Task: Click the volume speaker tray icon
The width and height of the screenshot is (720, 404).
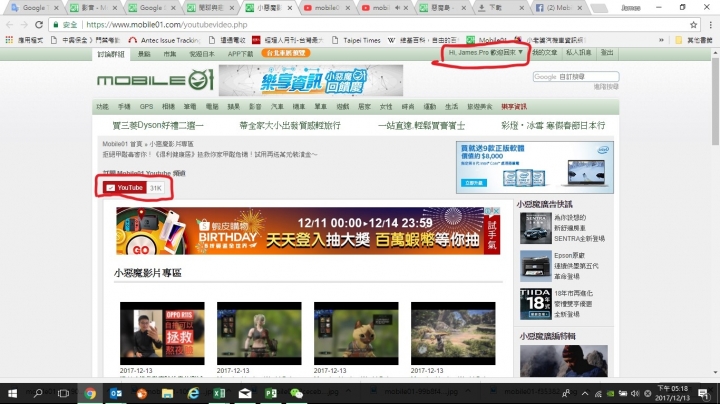Action: pos(635,393)
